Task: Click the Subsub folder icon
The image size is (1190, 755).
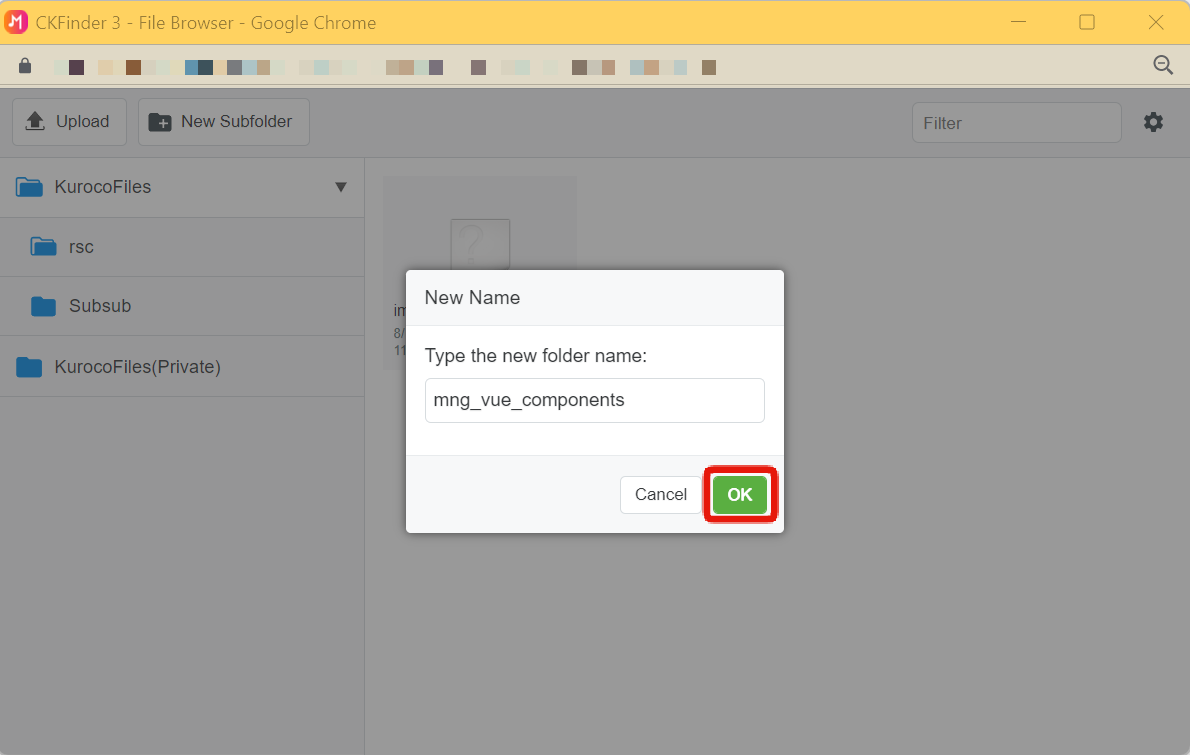Action: tap(43, 306)
